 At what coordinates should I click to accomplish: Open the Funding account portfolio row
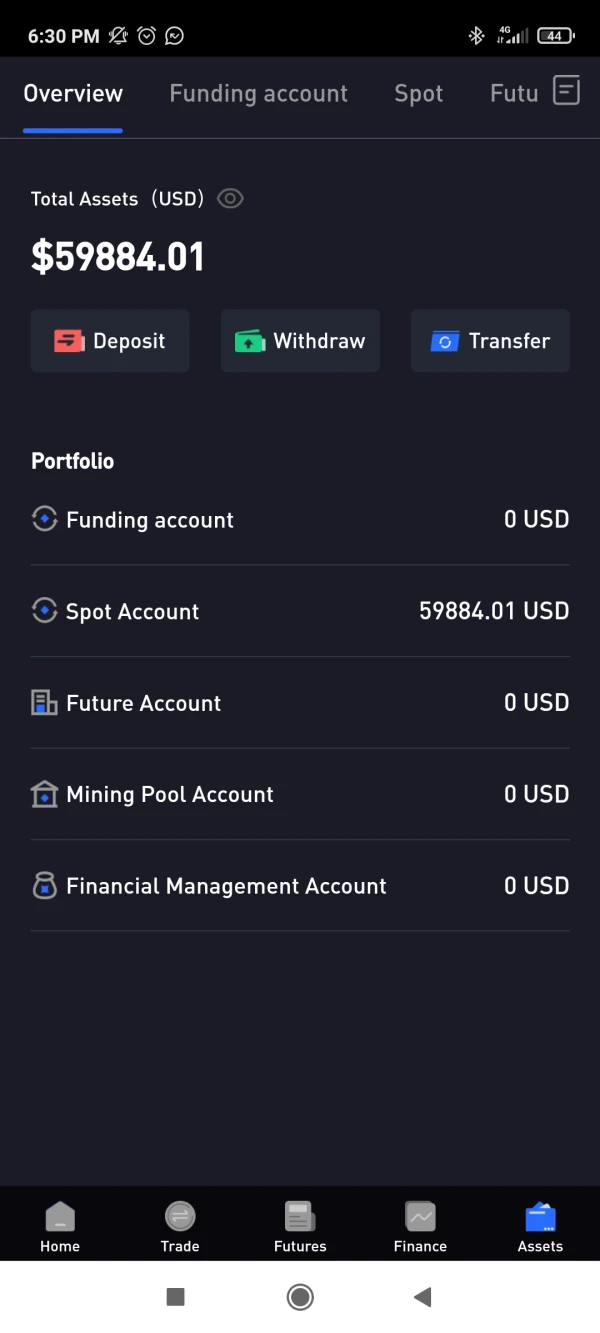point(300,520)
